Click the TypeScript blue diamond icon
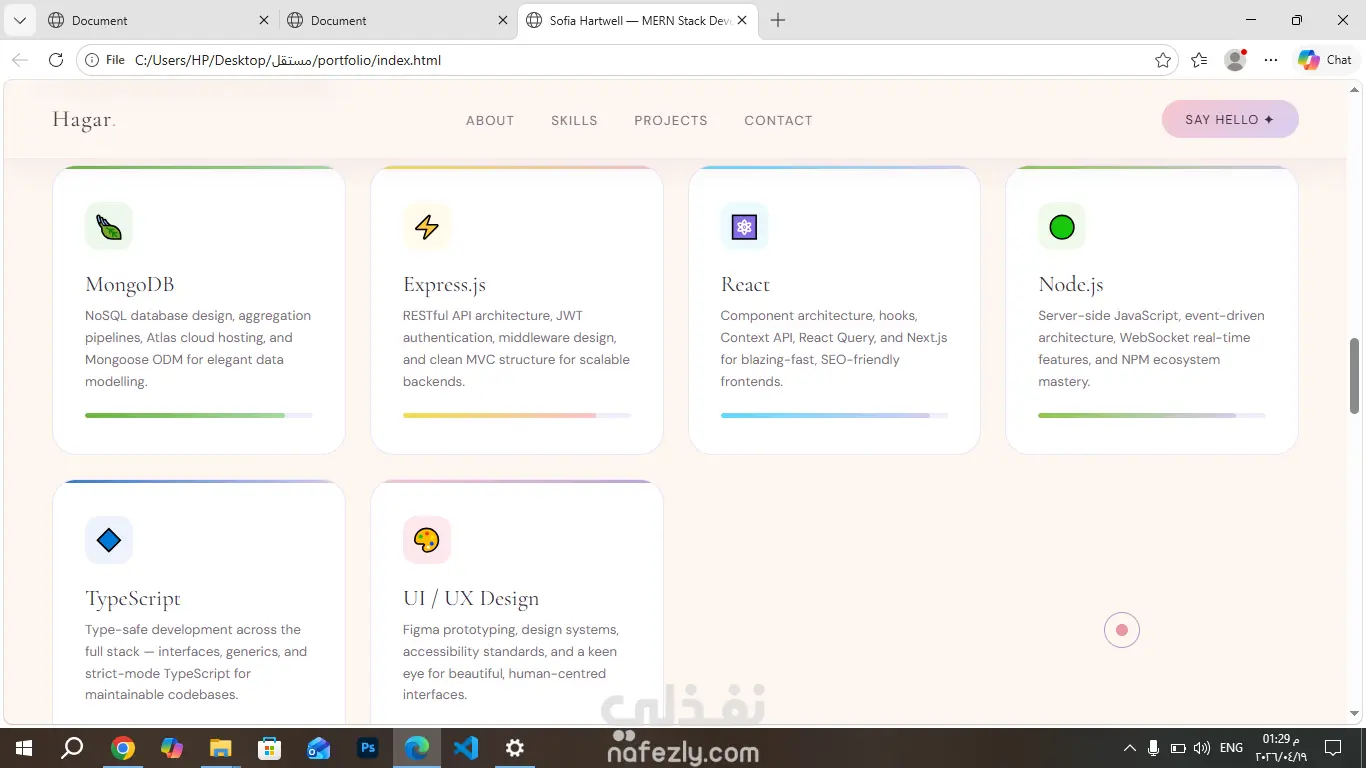 click(x=109, y=541)
